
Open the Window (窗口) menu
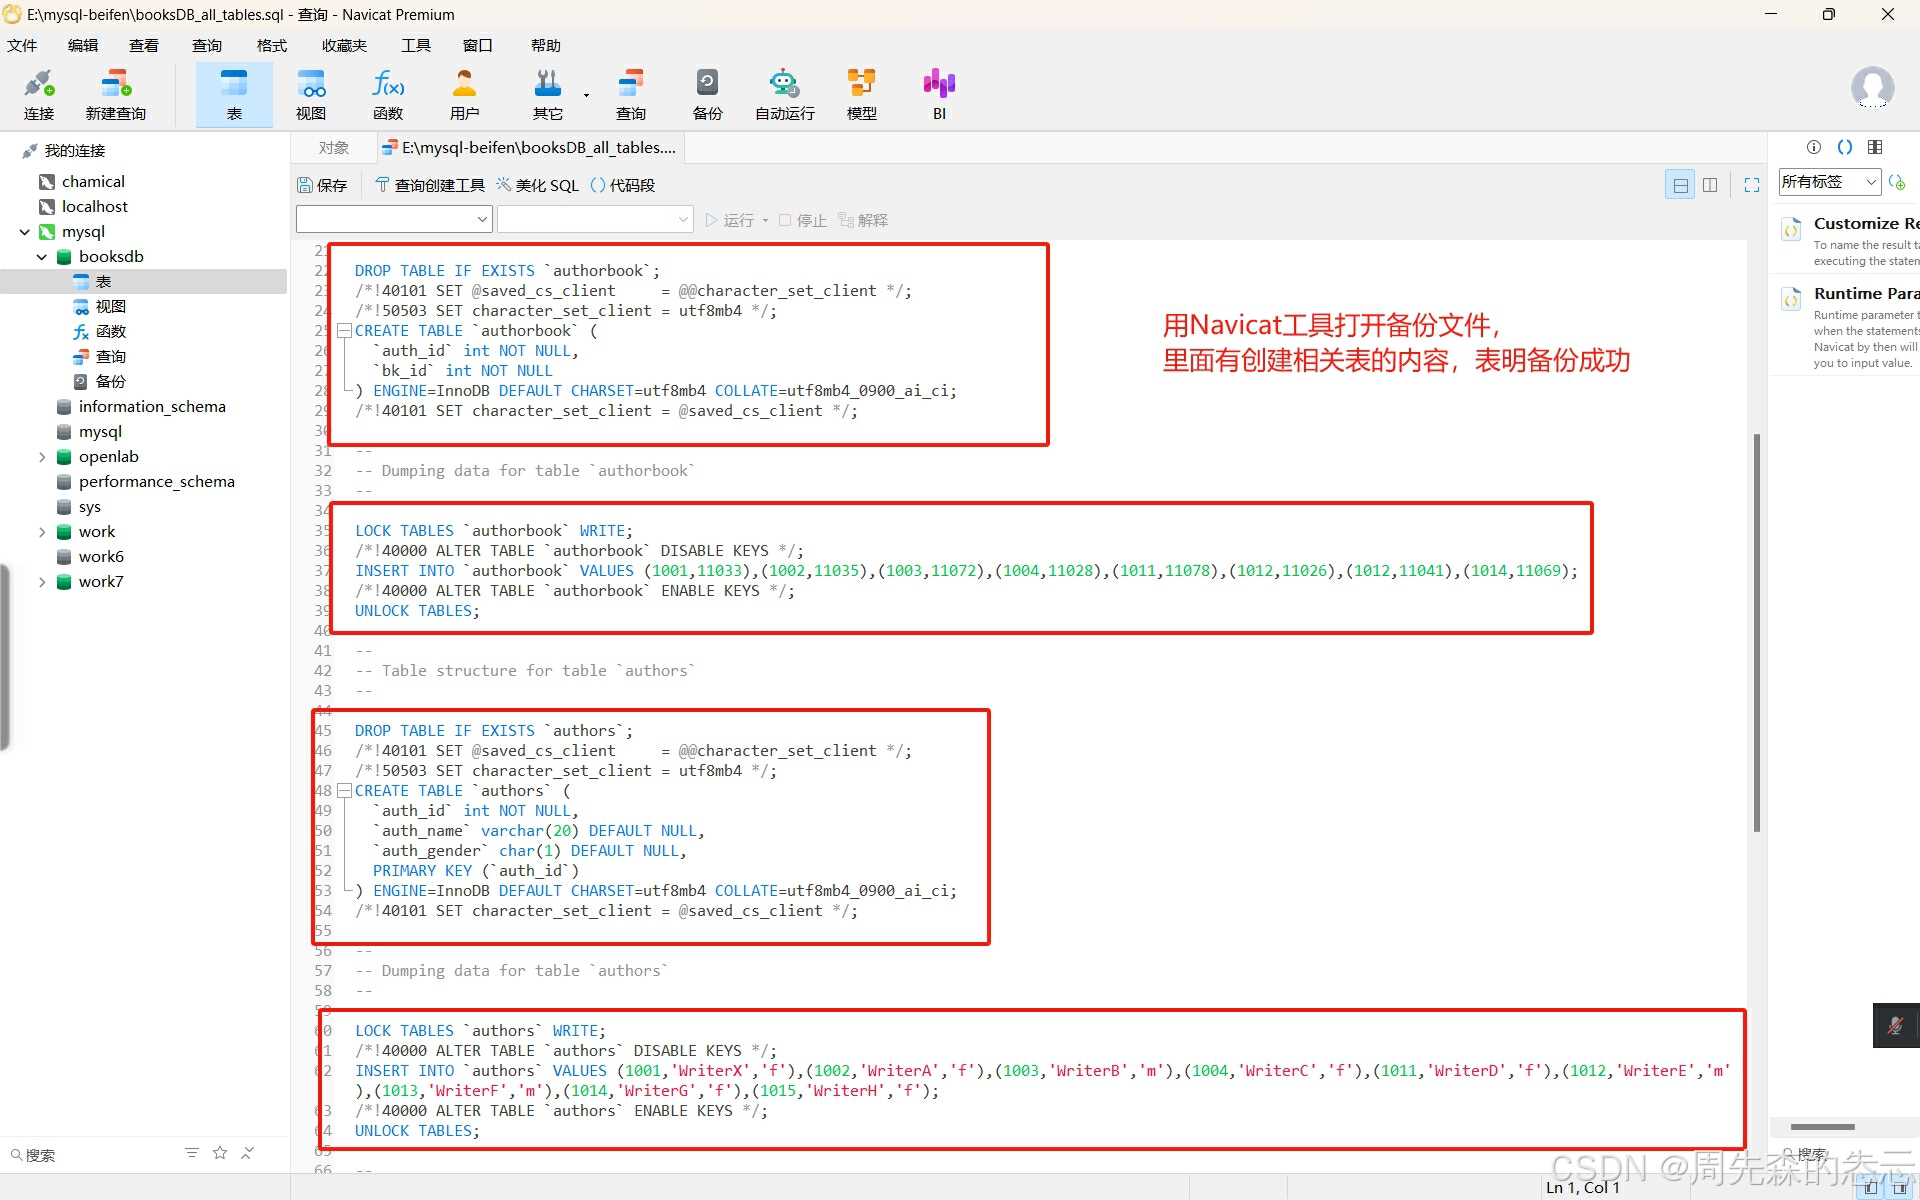pos(478,46)
